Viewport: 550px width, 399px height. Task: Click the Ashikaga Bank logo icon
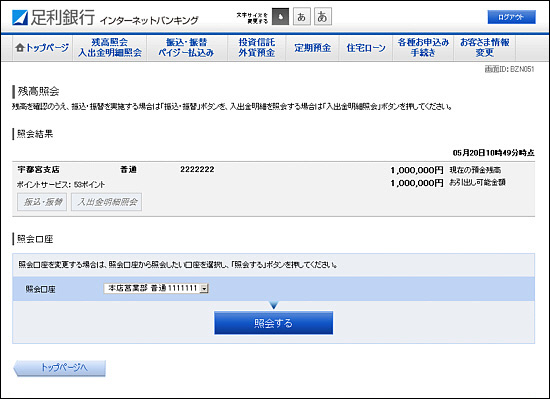20,18
